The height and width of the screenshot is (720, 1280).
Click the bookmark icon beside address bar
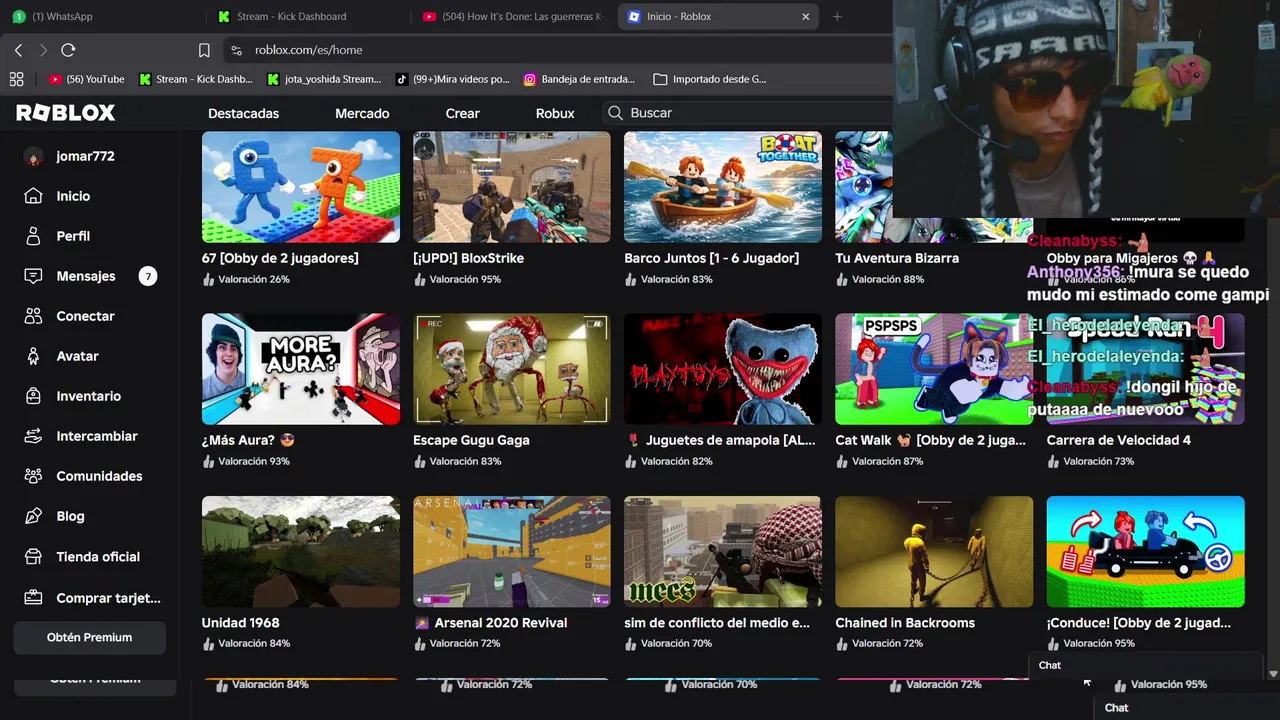[x=204, y=50]
